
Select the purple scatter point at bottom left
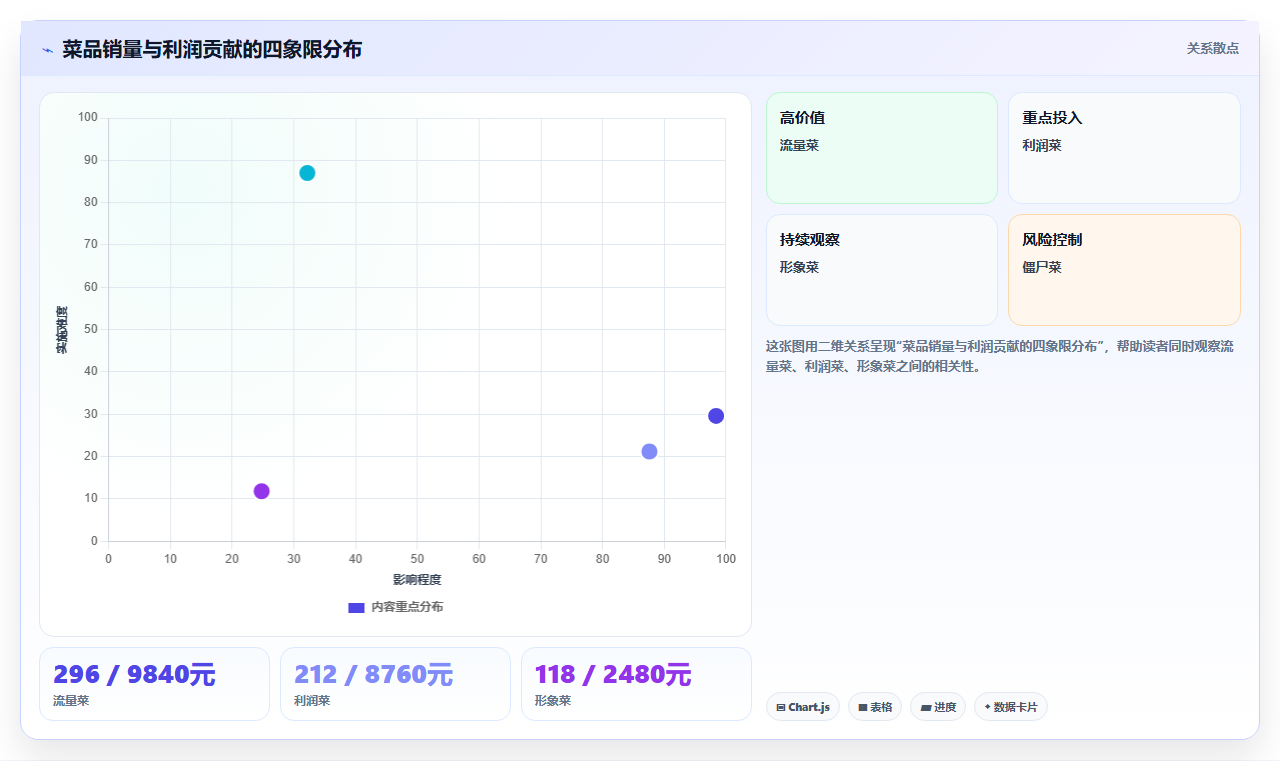[262, 491]
